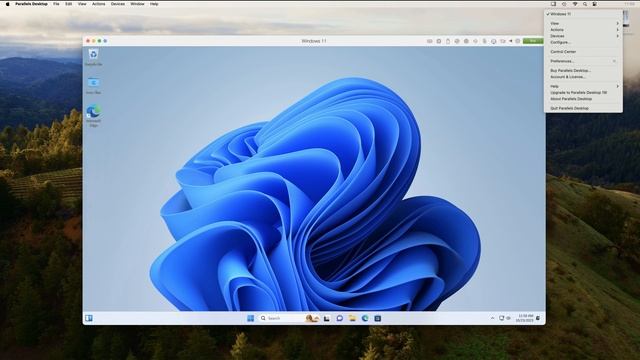Open the Apple menu
This screenshot has height=360, width=640.
pos(7,4)
